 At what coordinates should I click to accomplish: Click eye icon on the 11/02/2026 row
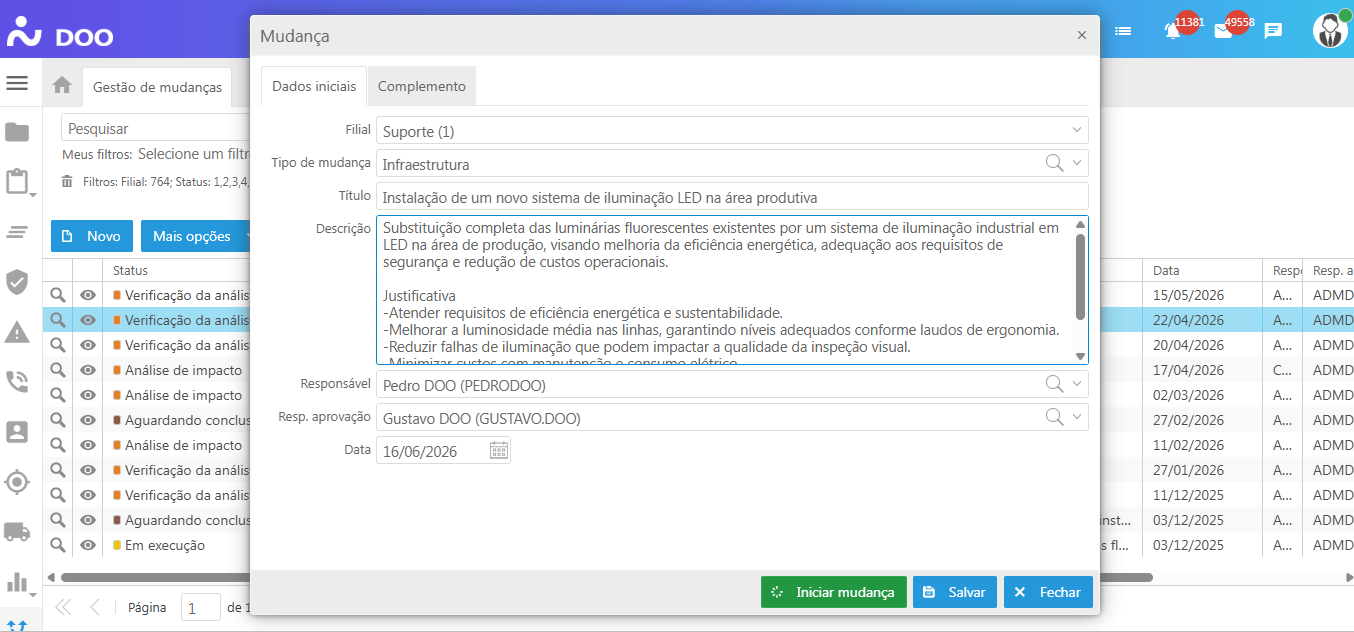click(88, 445)
